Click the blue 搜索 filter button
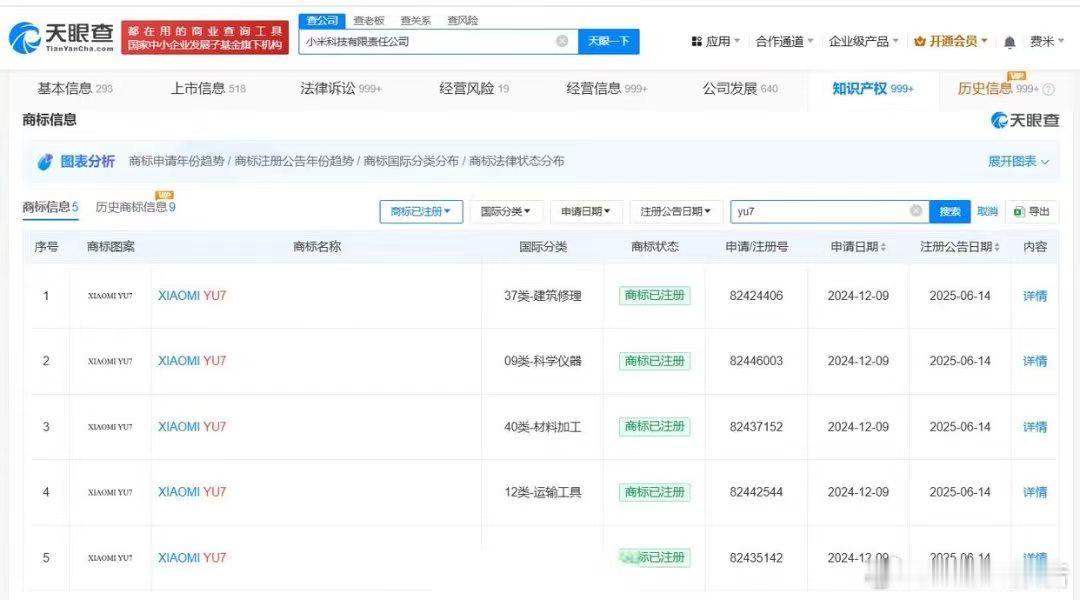Screen dimensions: 1080x600 click(950, 211)
